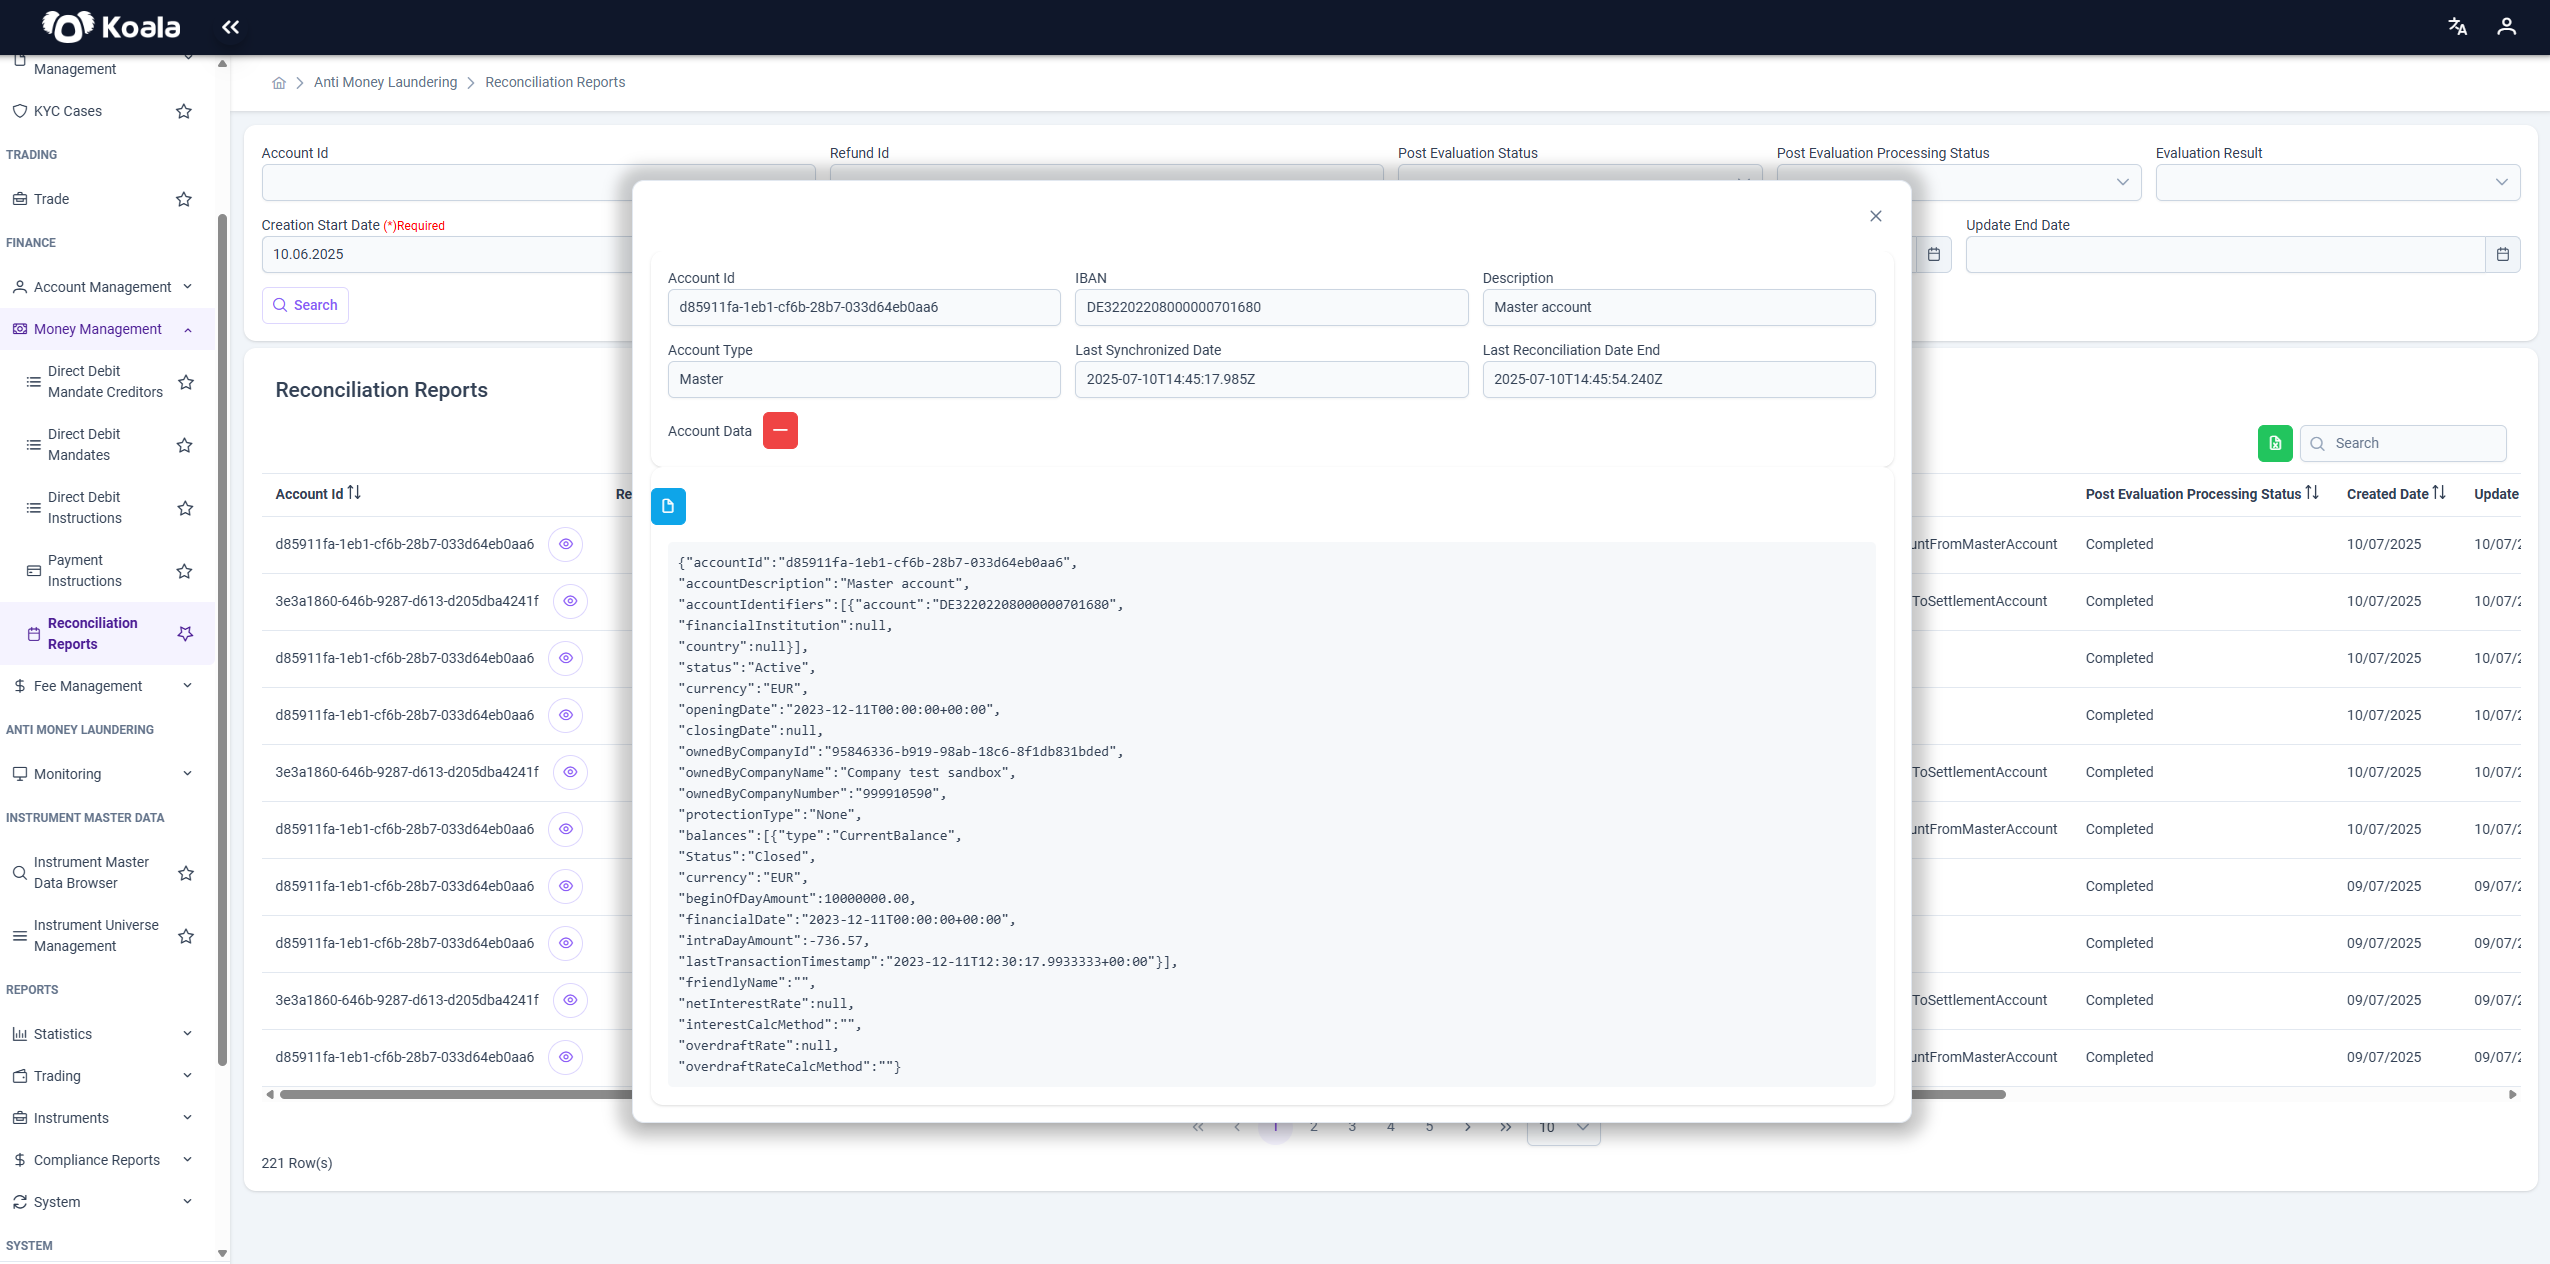The width and height of the screenshot is (2550, 1264).
Task: Copy JSON with blue document icon
Action: pyautogui.click(x=668, y=507)
